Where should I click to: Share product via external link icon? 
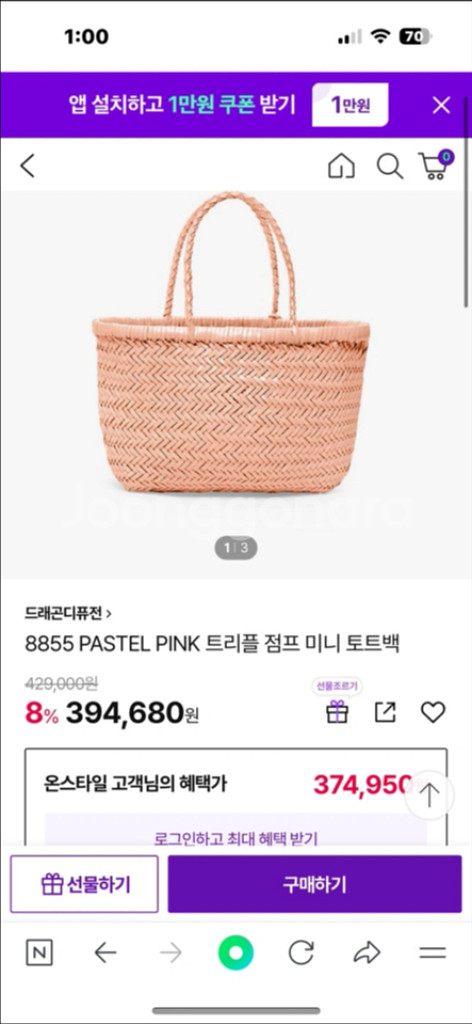(385, 712)
